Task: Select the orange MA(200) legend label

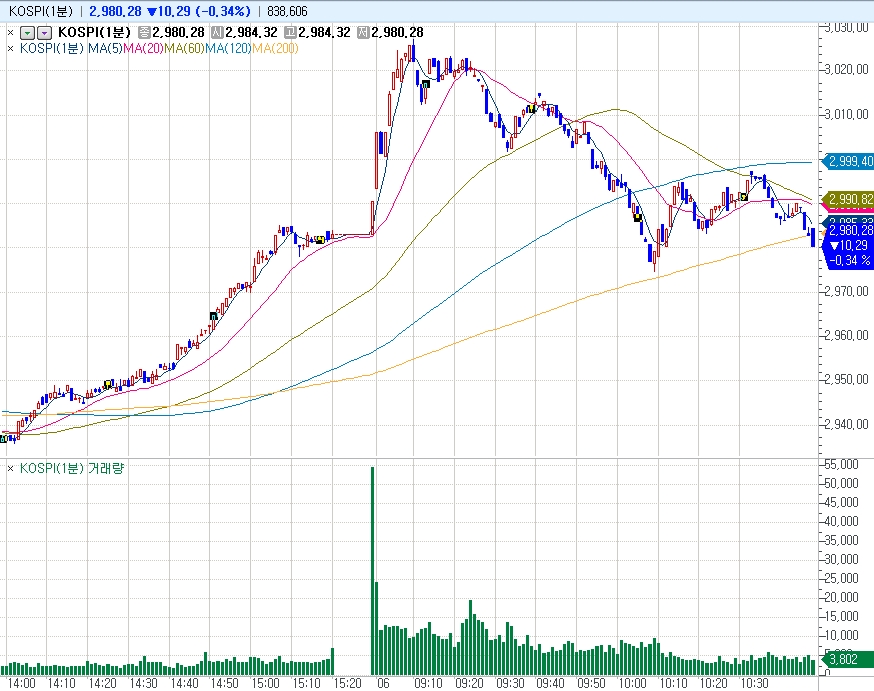Action: click(276, 47)
